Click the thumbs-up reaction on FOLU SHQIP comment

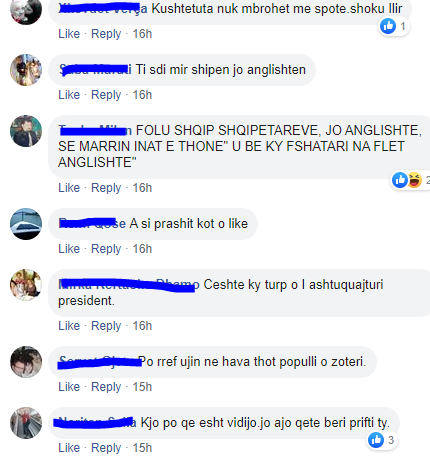(x=400, y=180)
